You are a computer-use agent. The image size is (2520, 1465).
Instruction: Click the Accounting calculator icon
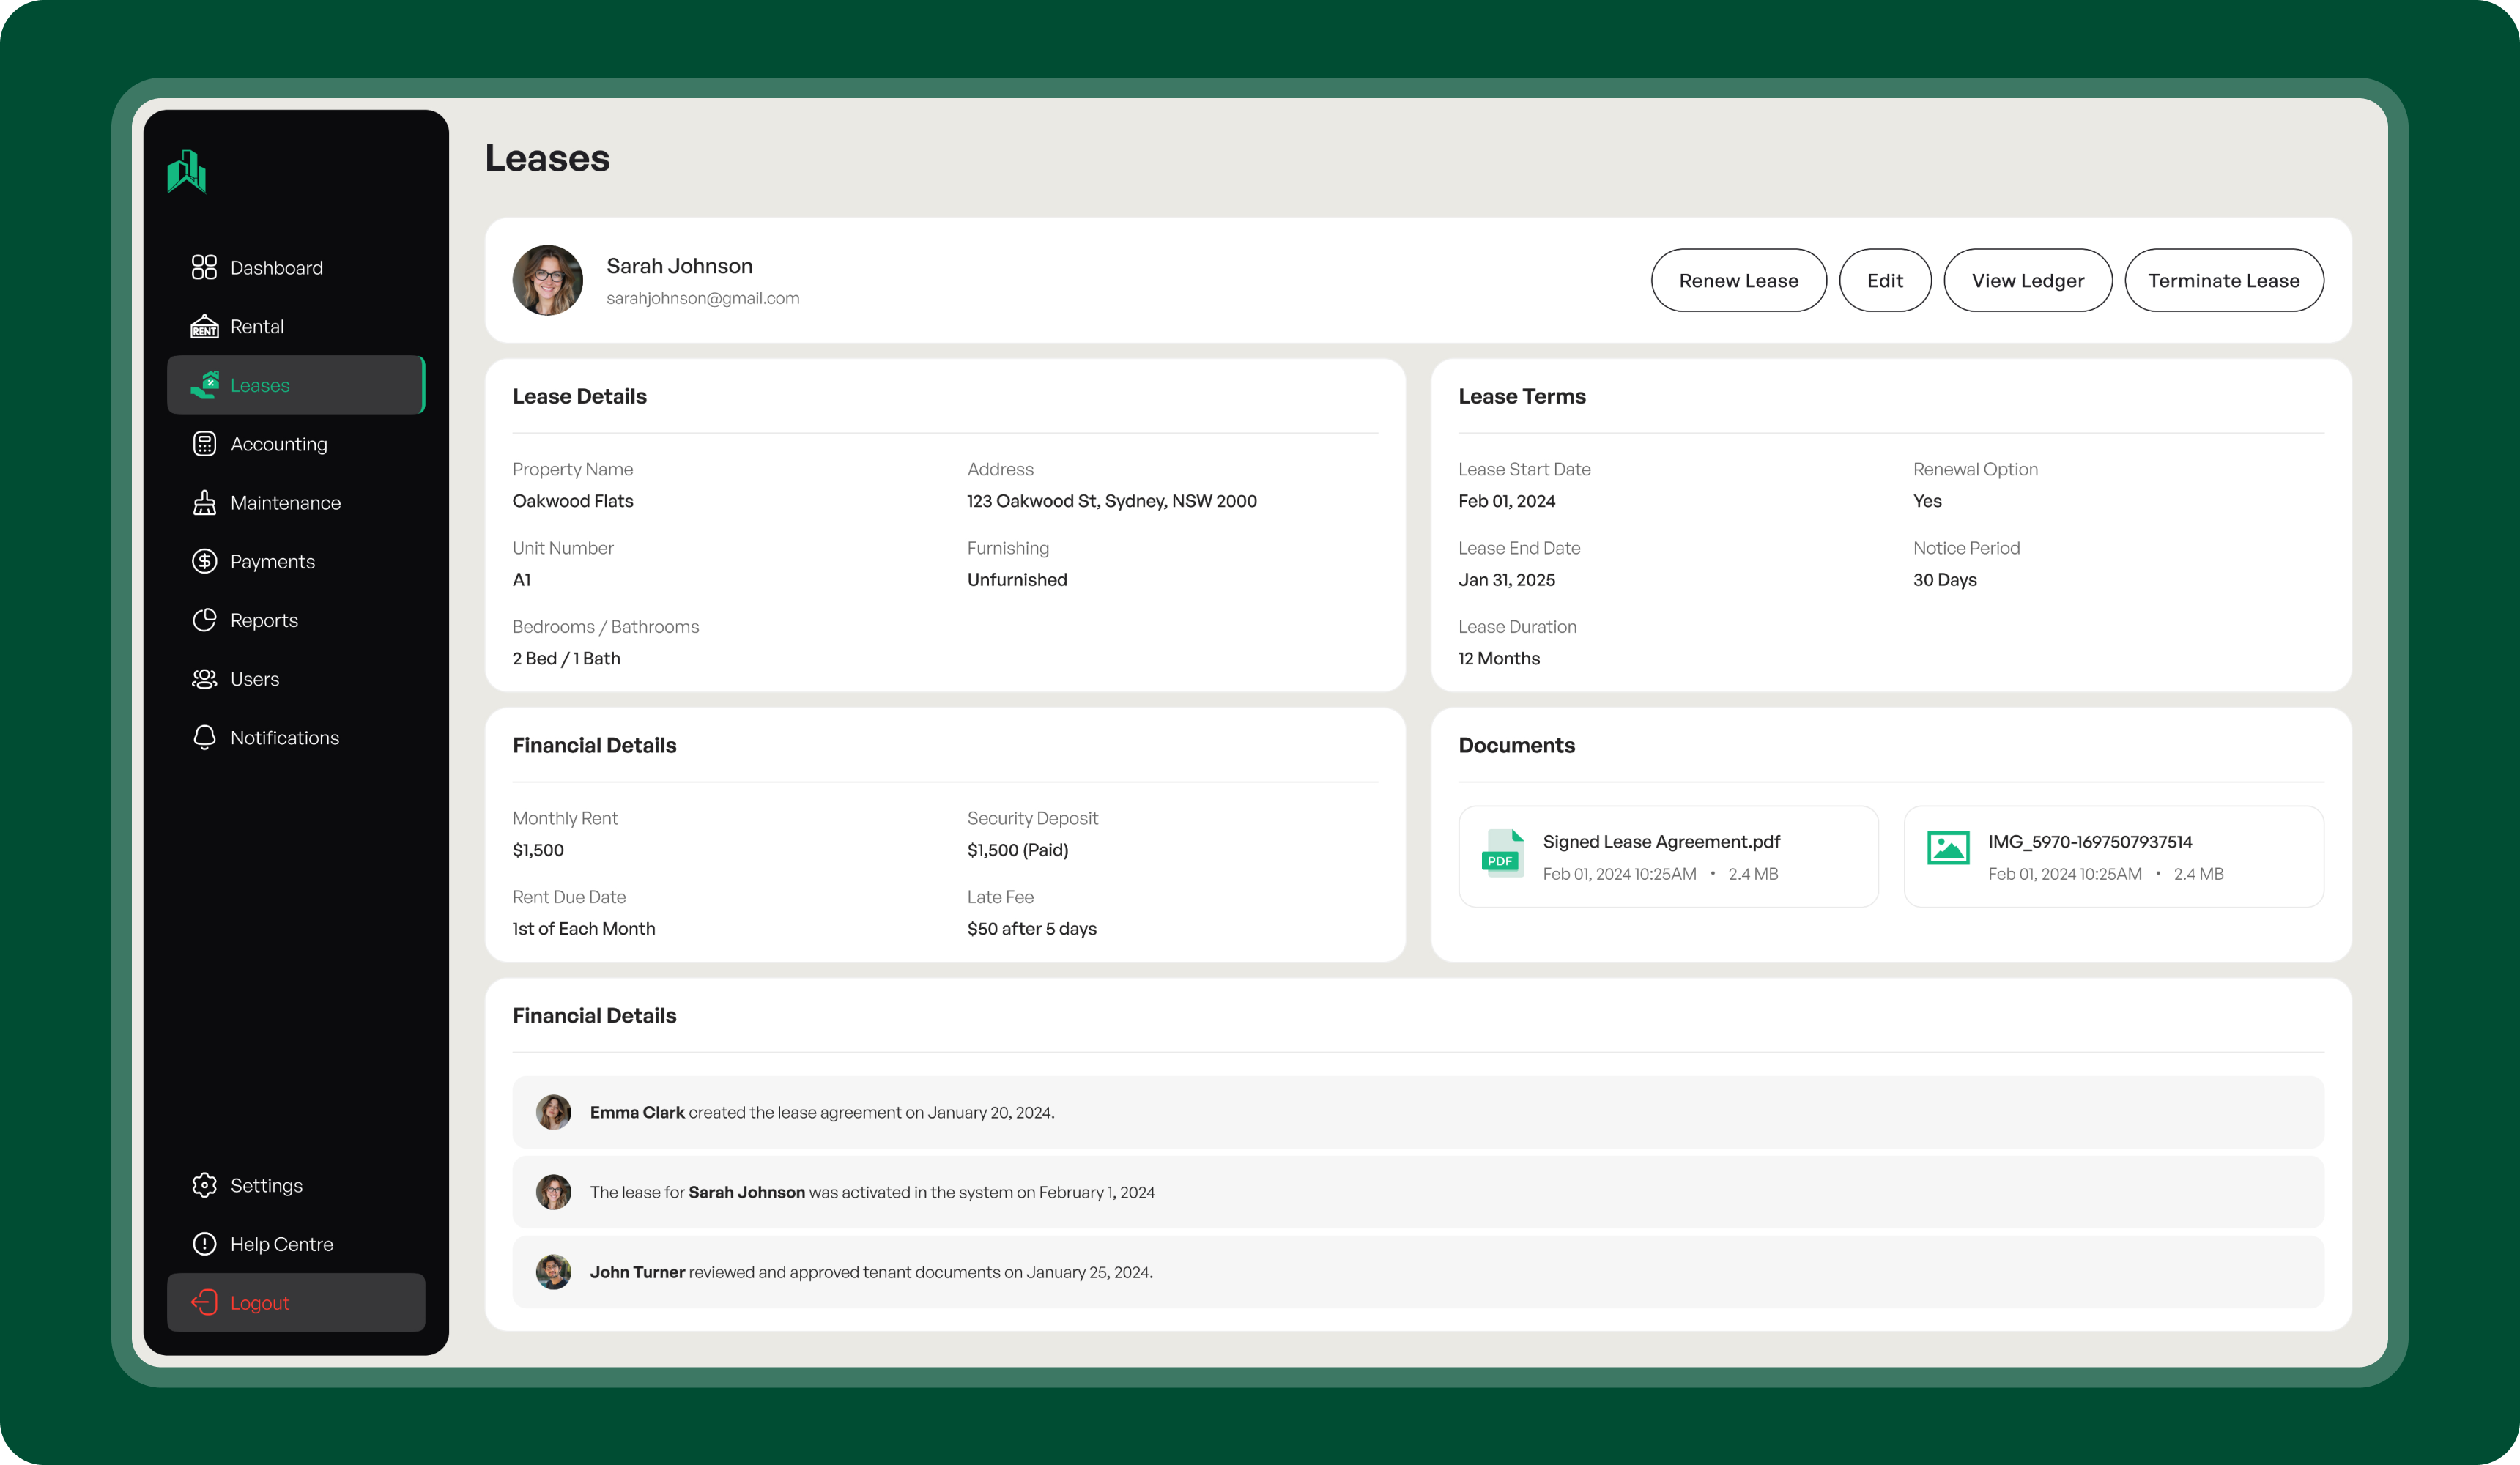coord(204,444)
